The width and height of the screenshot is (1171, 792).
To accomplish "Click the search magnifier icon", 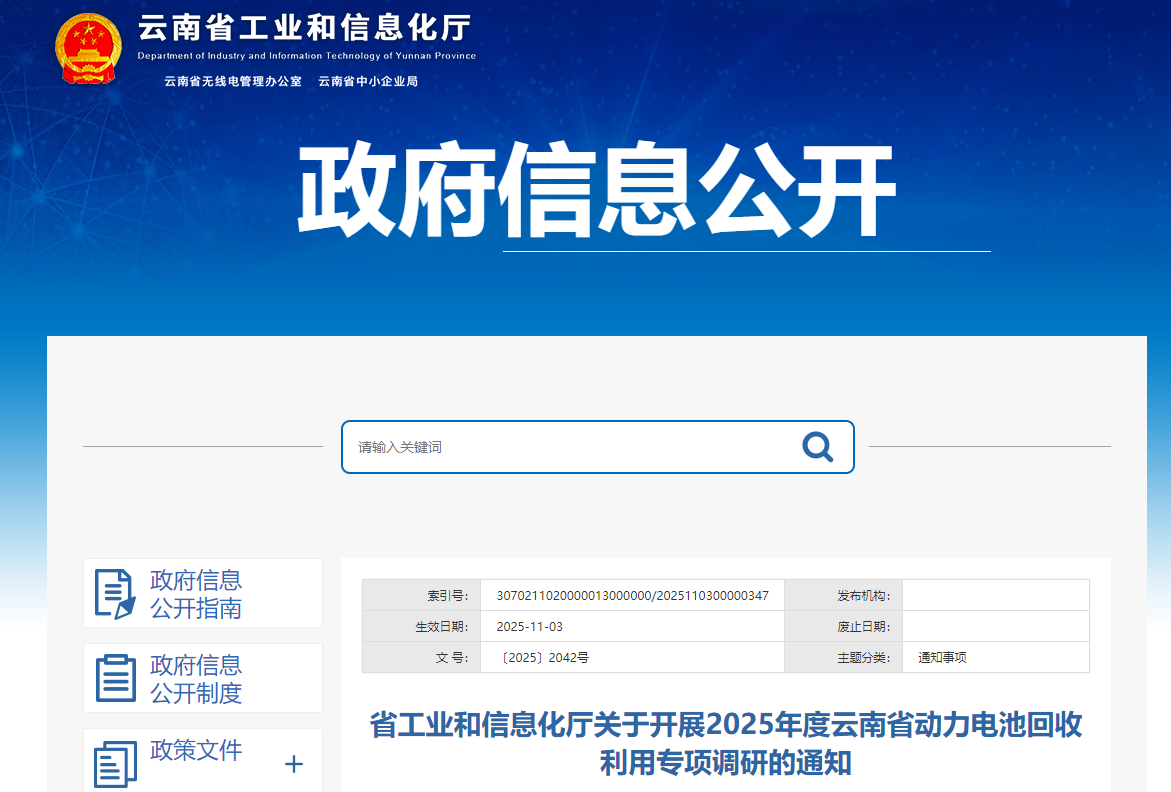I will pos(817,447).
